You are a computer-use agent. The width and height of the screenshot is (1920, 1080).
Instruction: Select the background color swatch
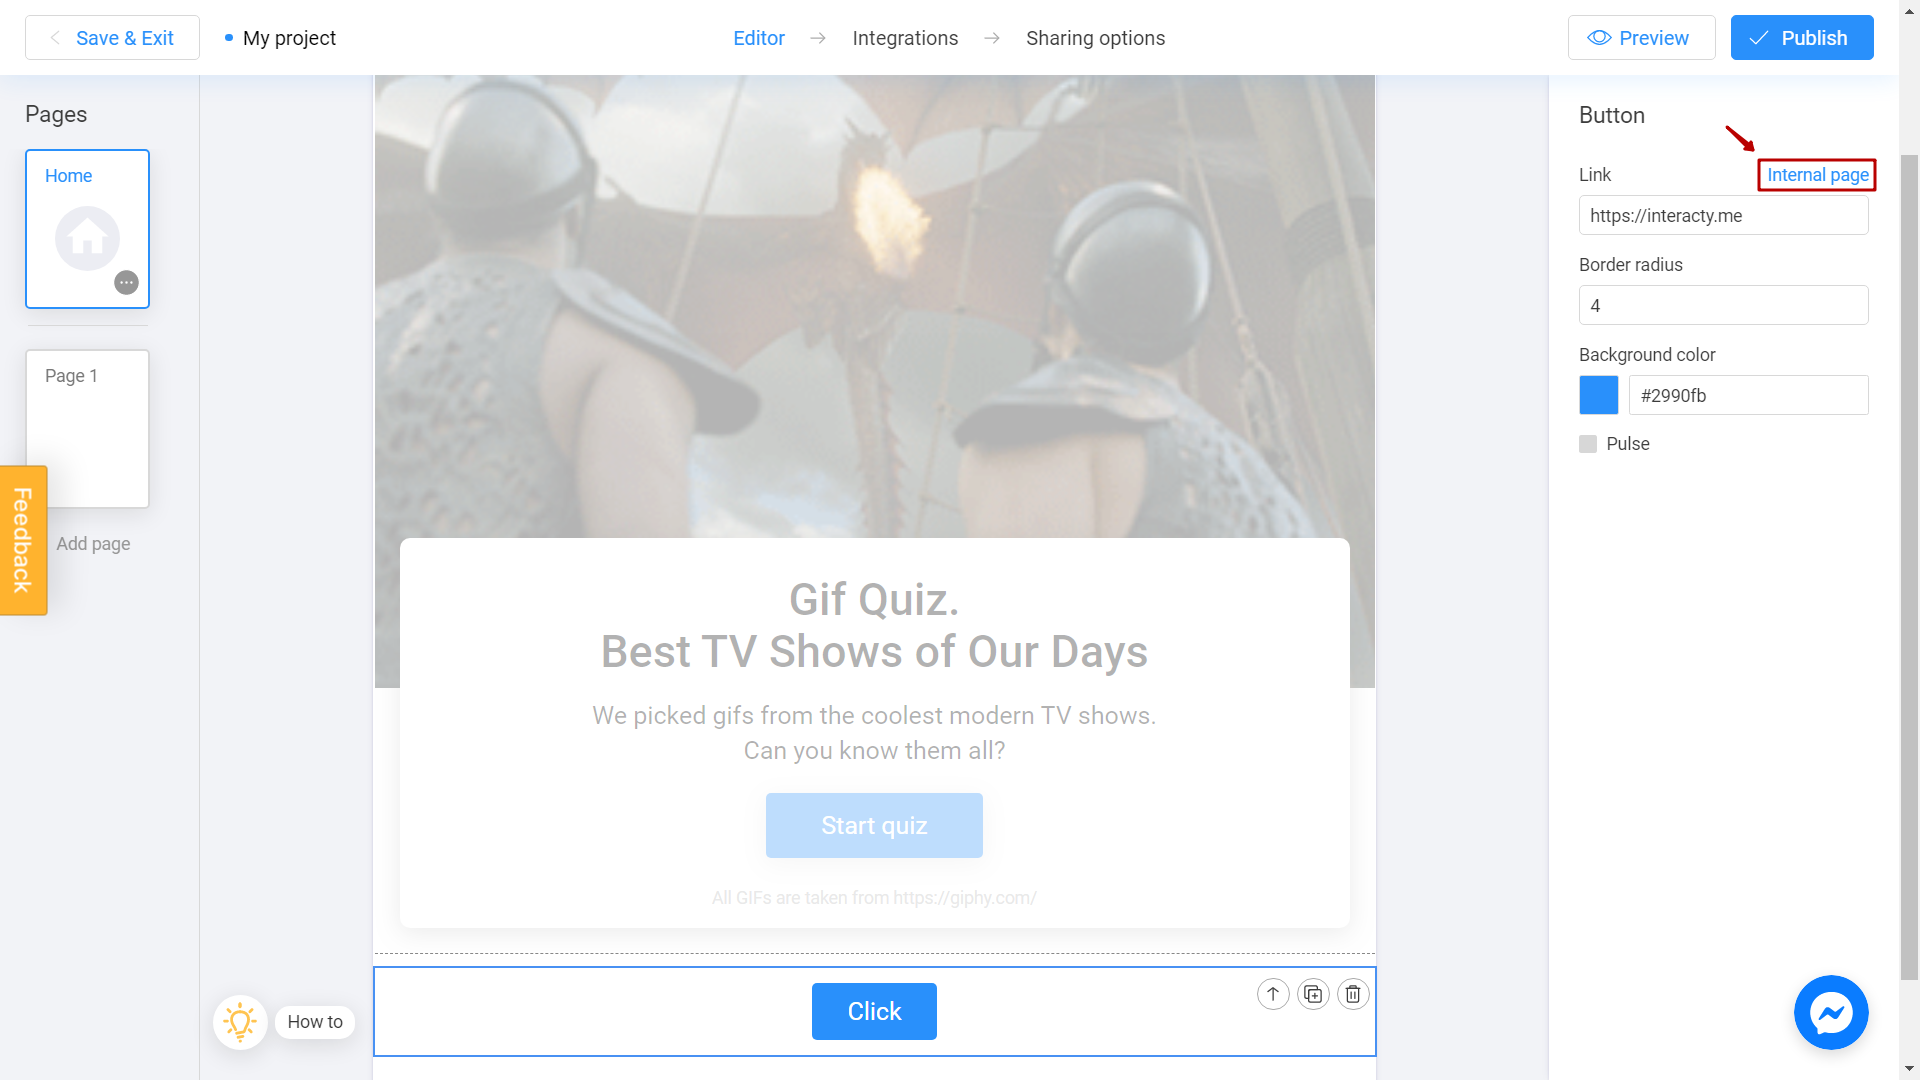click(1598, 396)
